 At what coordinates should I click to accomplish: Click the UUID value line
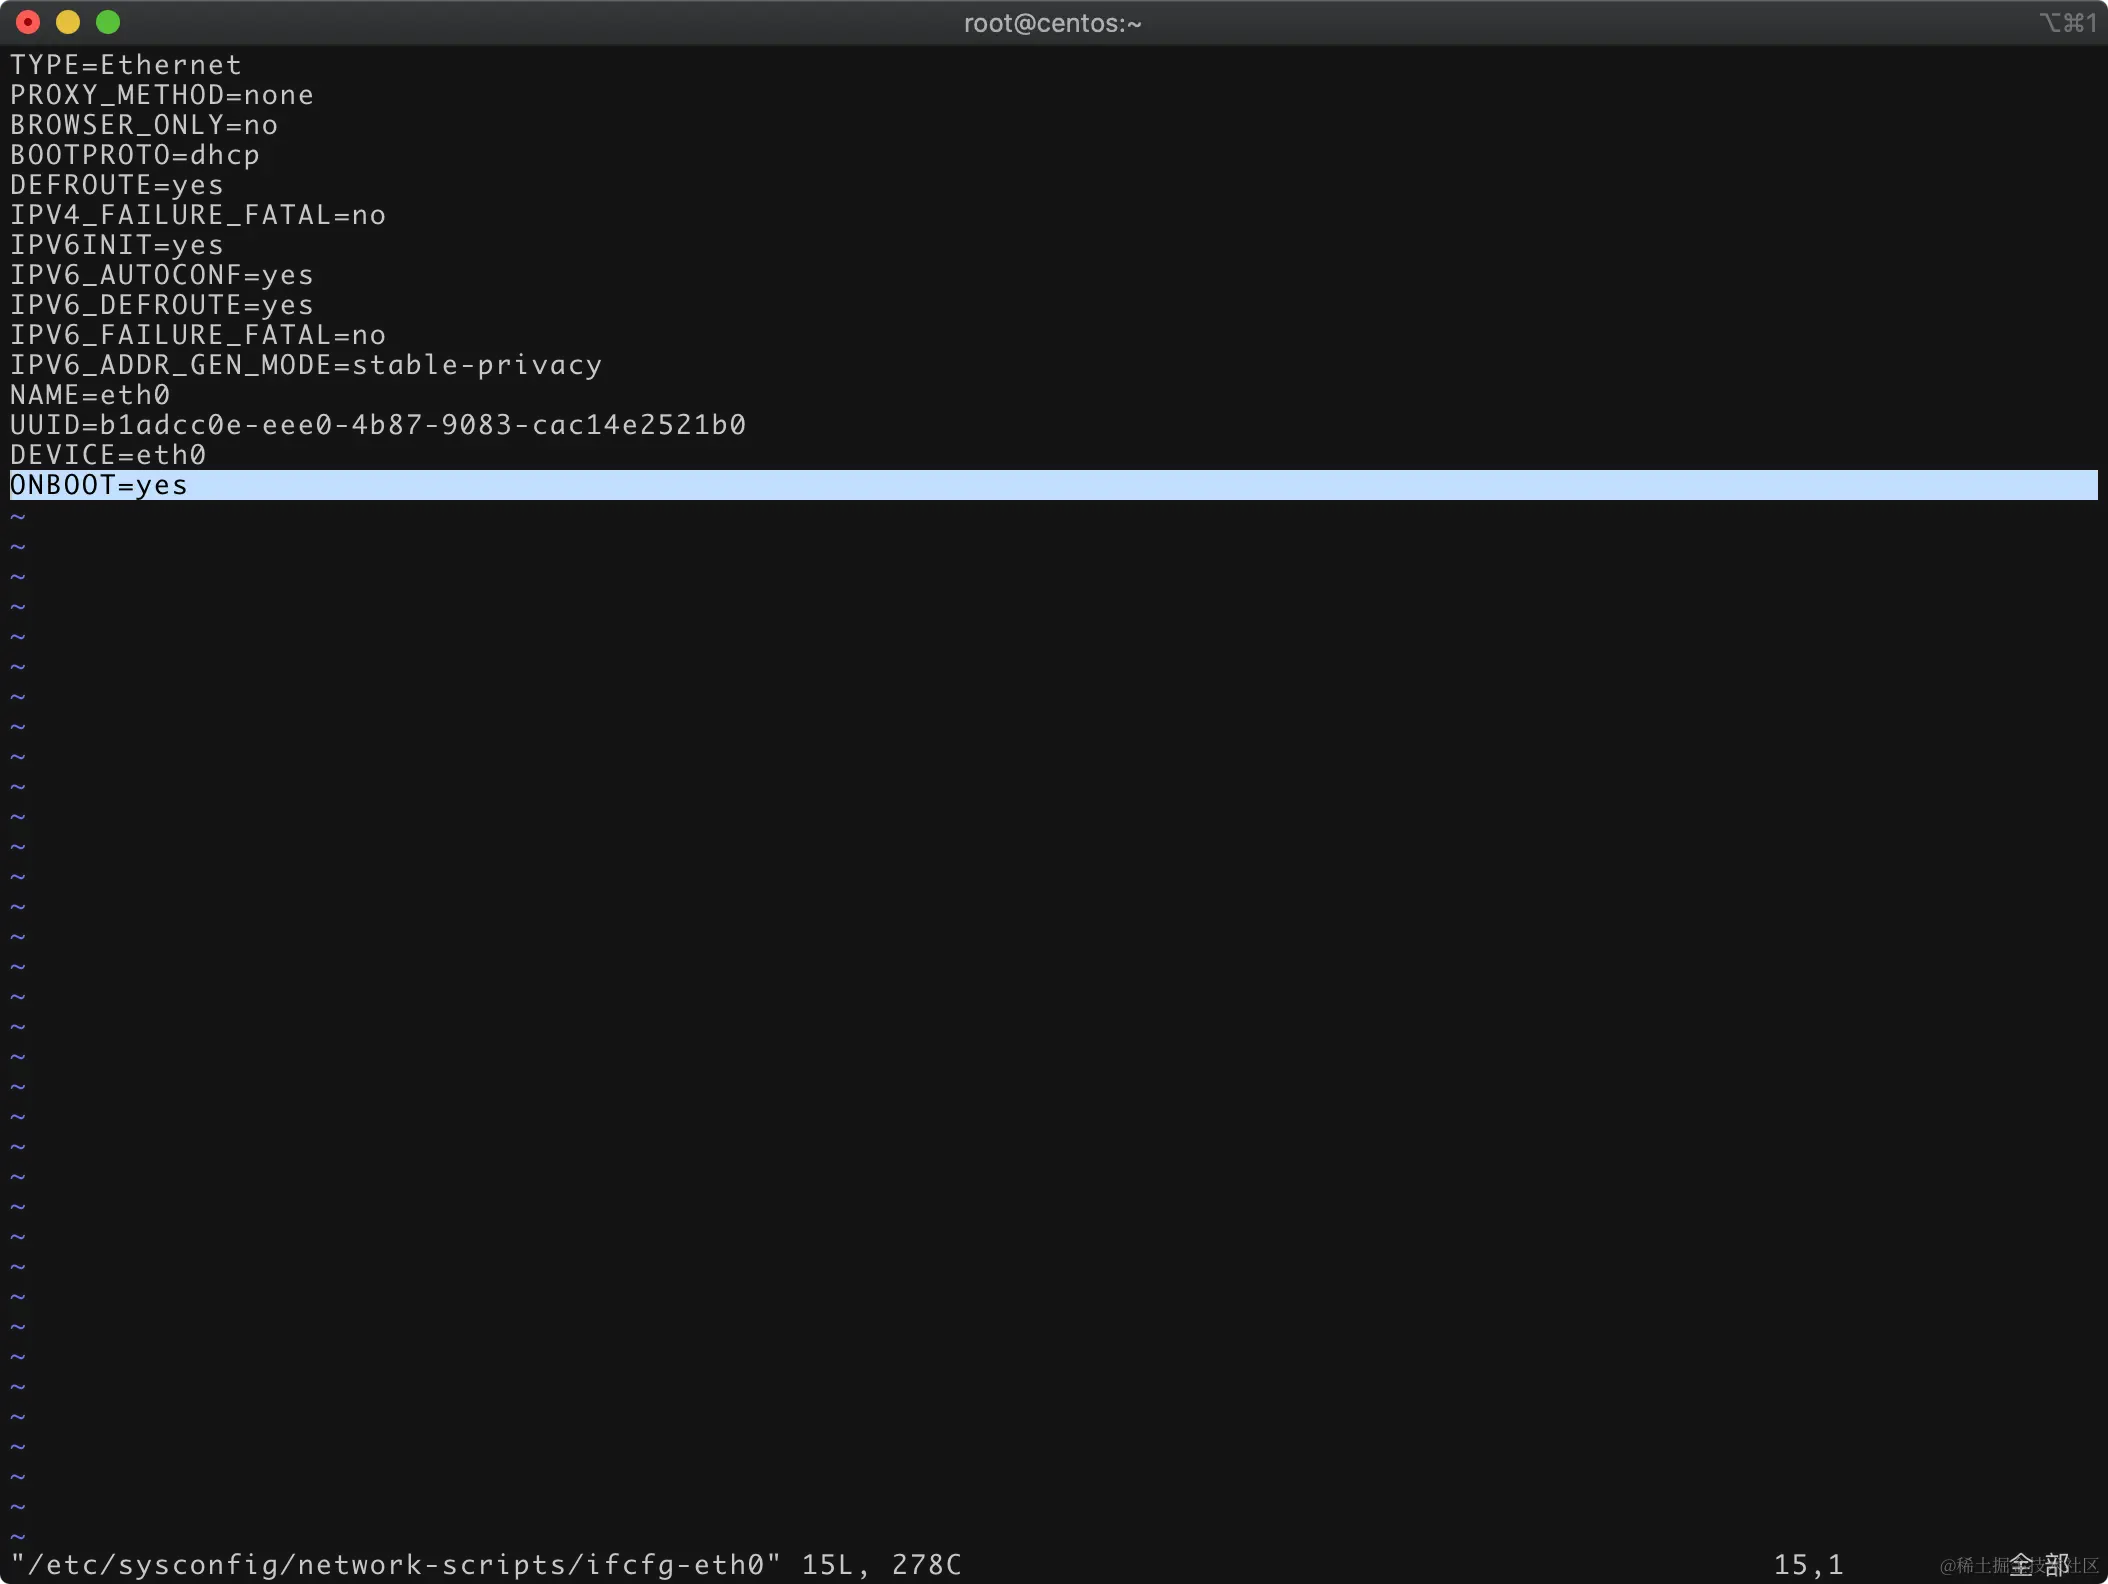[378, 426]
